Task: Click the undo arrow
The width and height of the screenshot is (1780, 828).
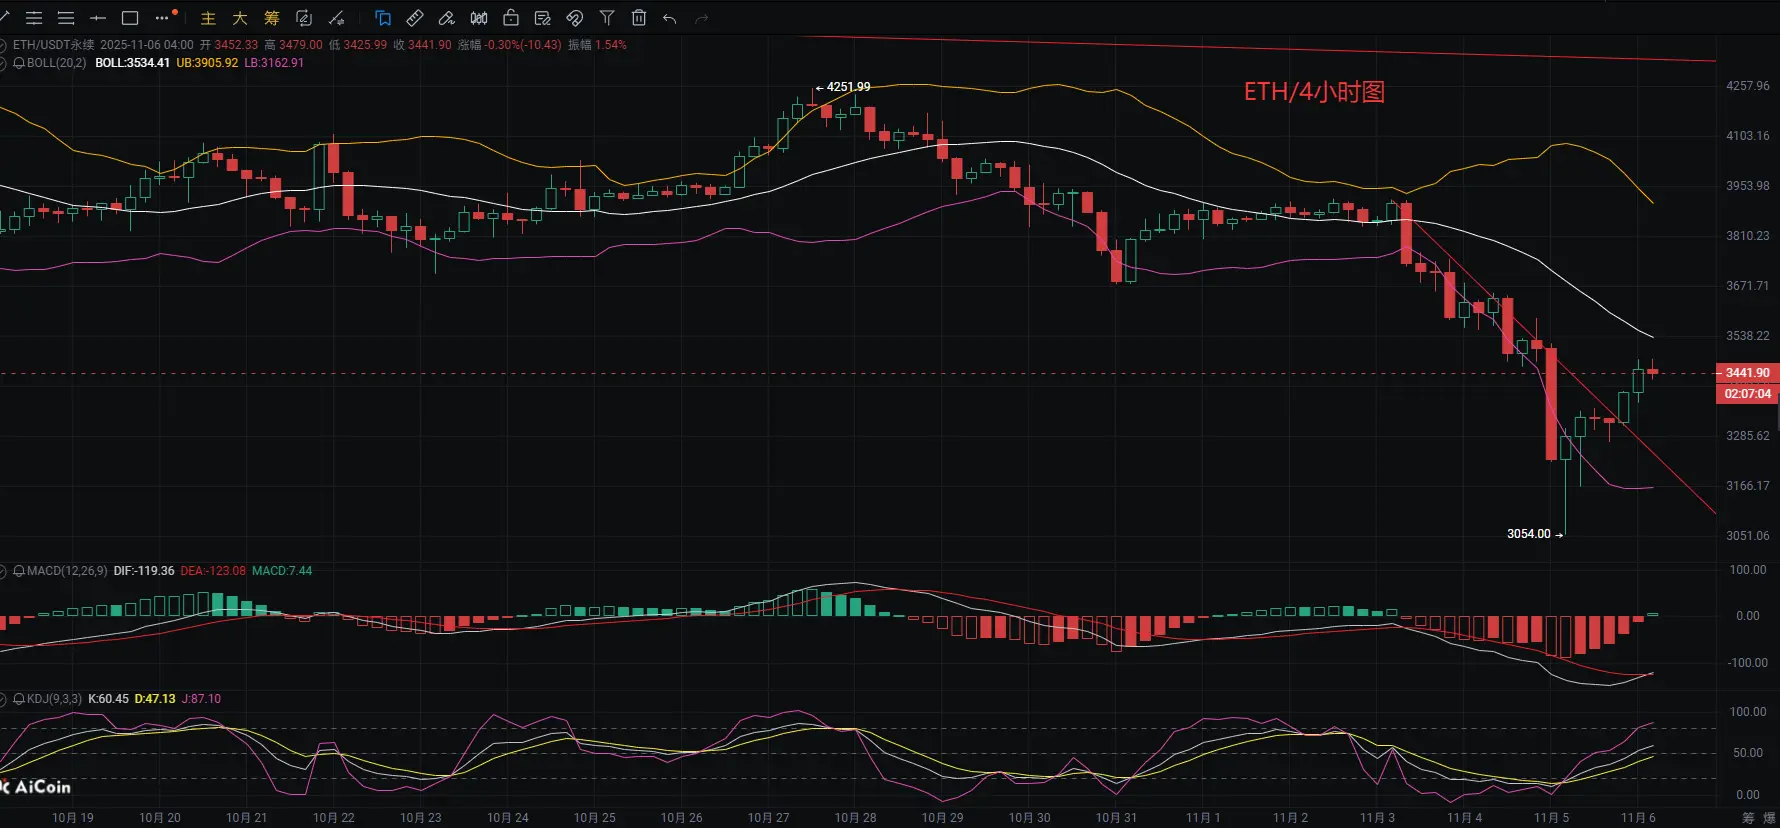Action: point(670,18)
